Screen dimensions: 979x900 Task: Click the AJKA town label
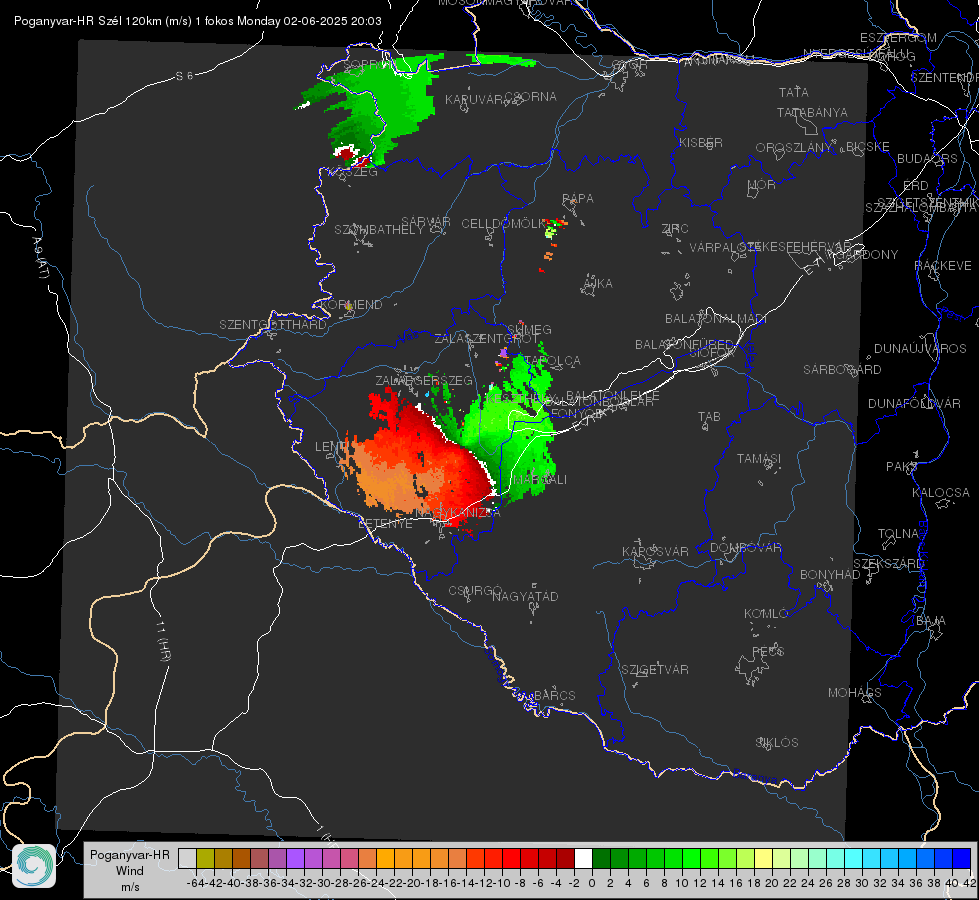[598, 284]
